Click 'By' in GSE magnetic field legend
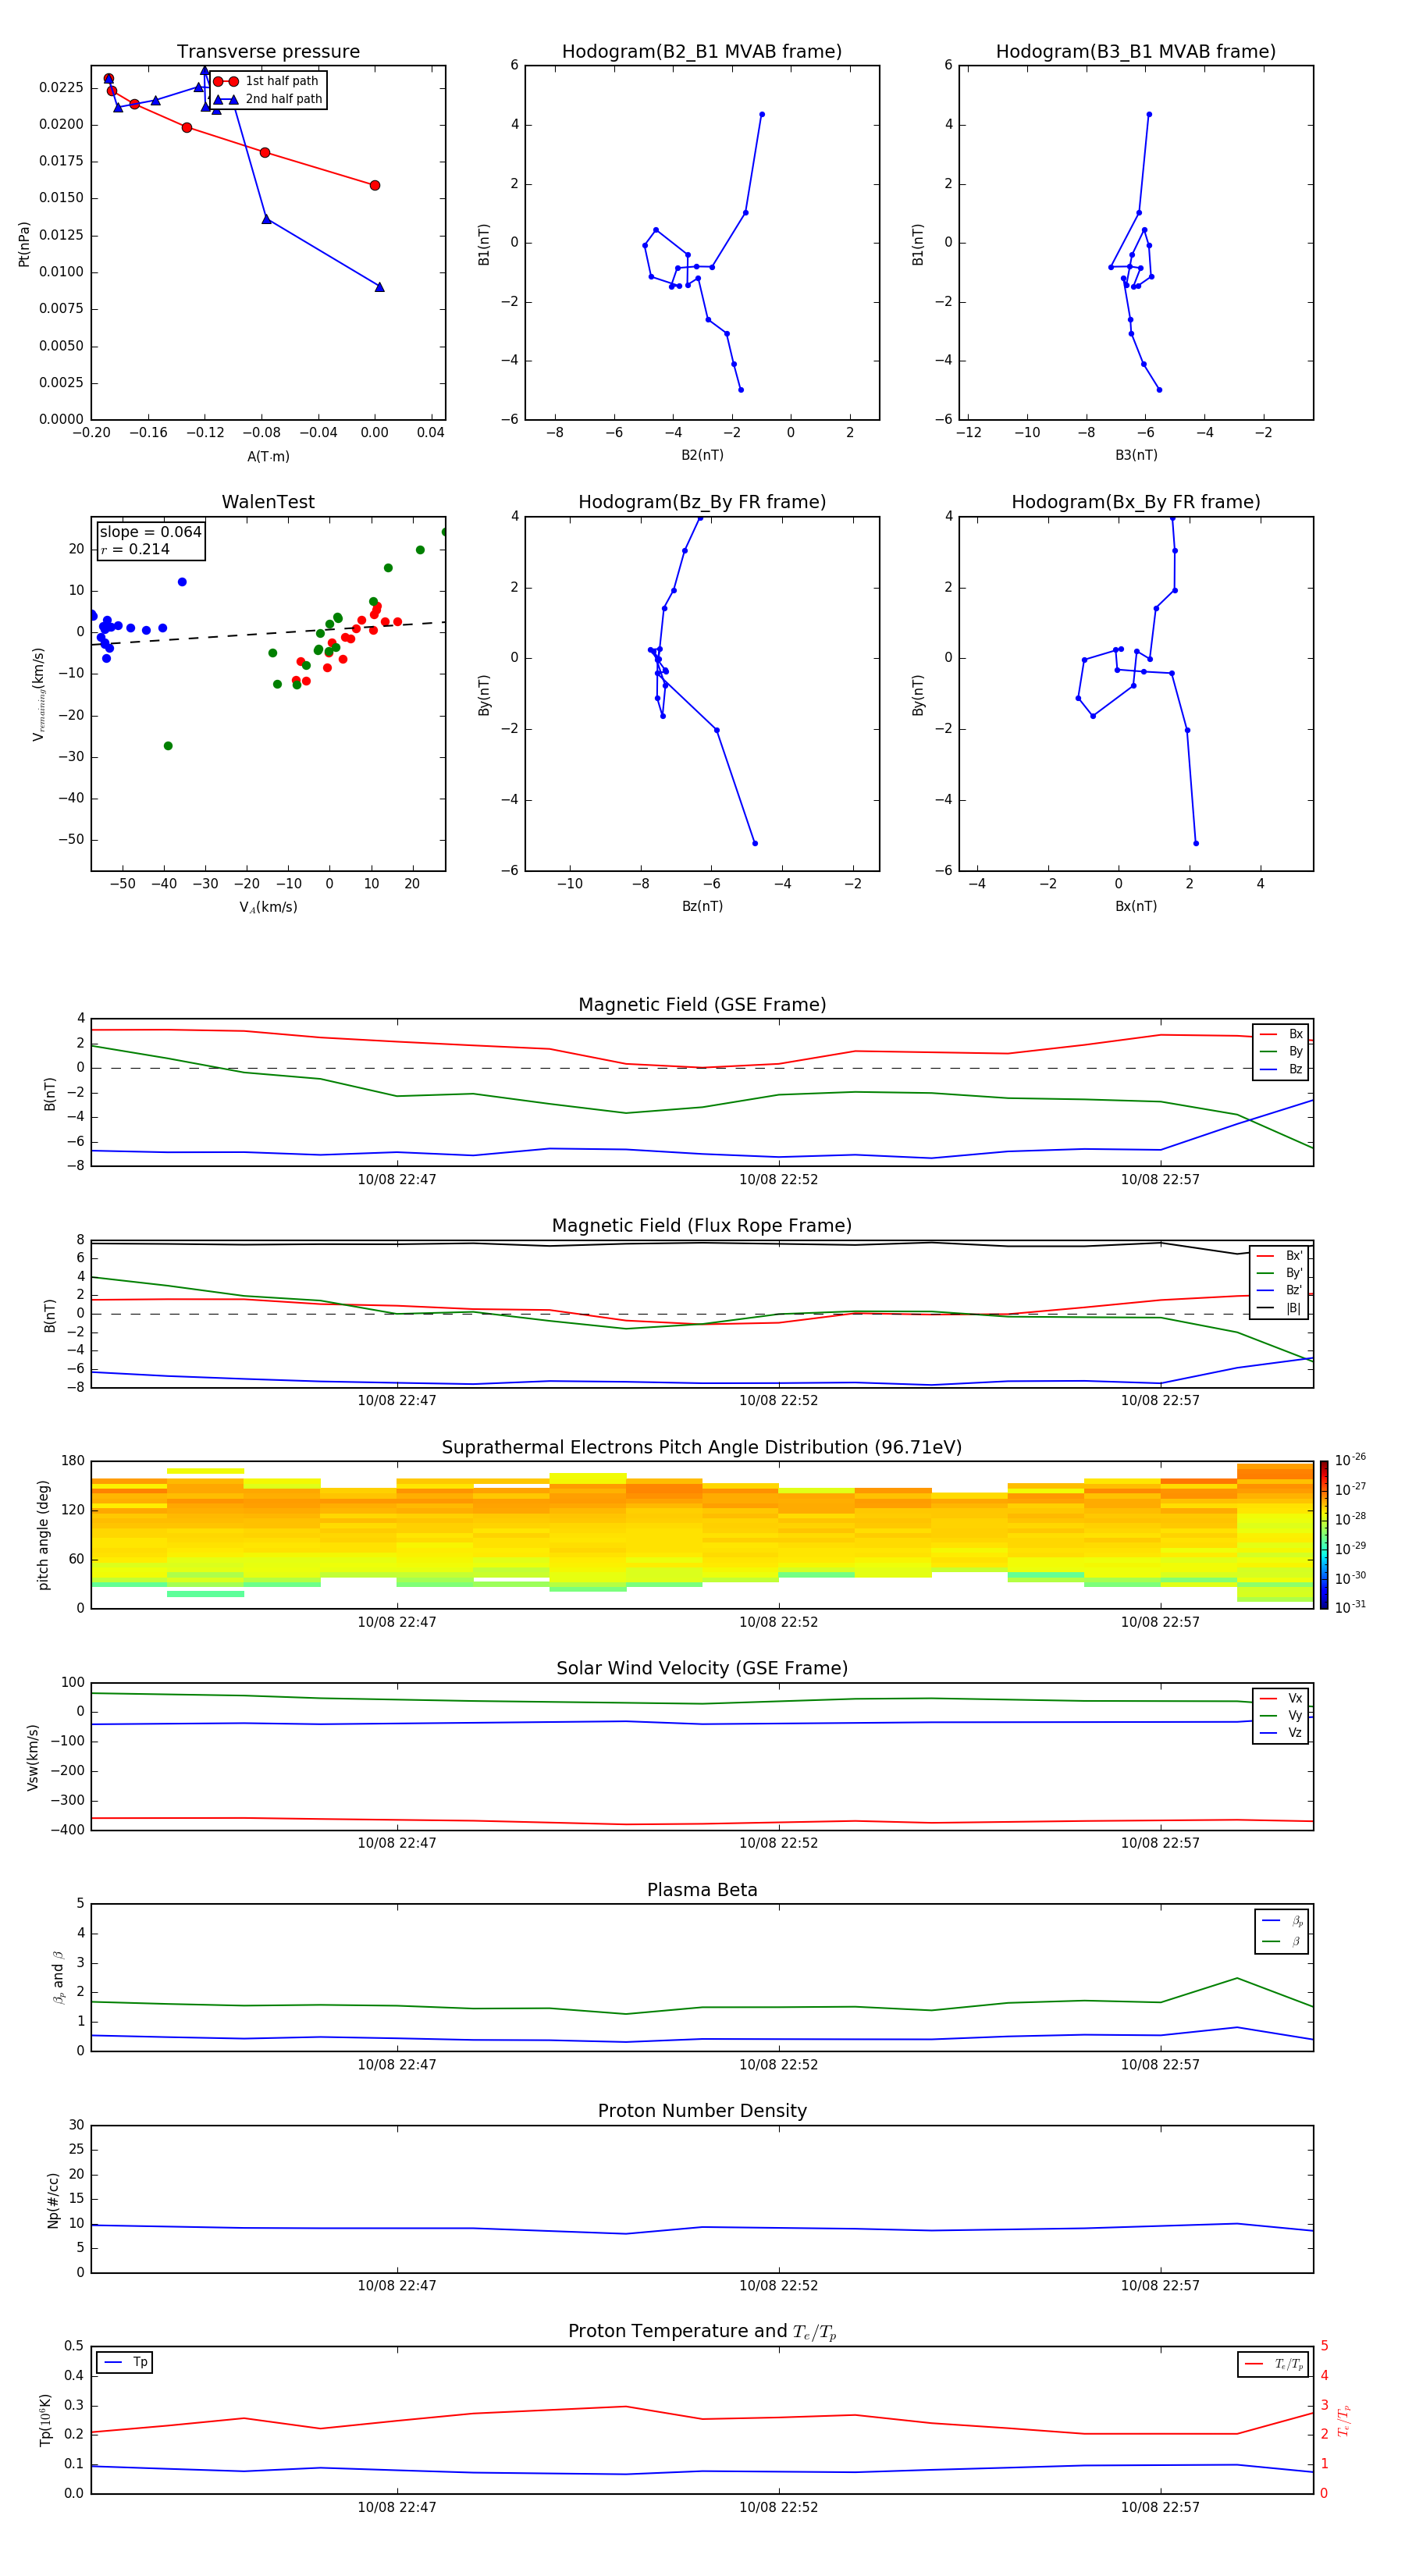Viewport: 1405px width, 2576px height. click(x=1282, y=1052)
